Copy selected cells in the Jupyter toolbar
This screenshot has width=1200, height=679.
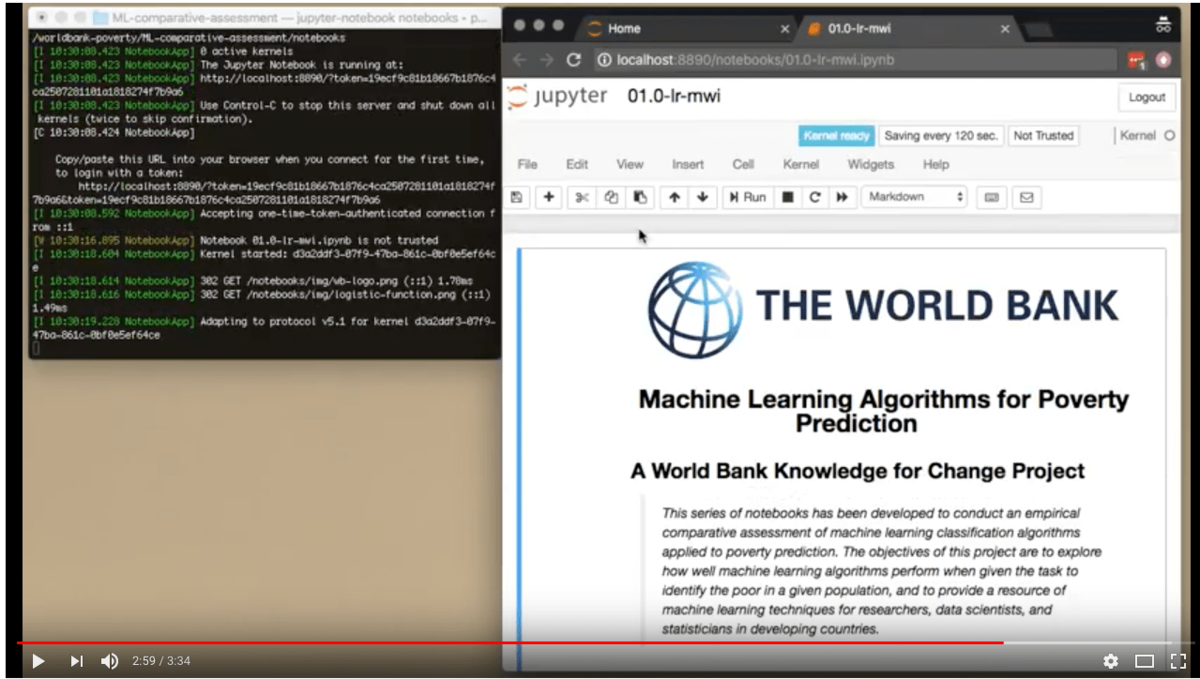(x=611, y=198)
